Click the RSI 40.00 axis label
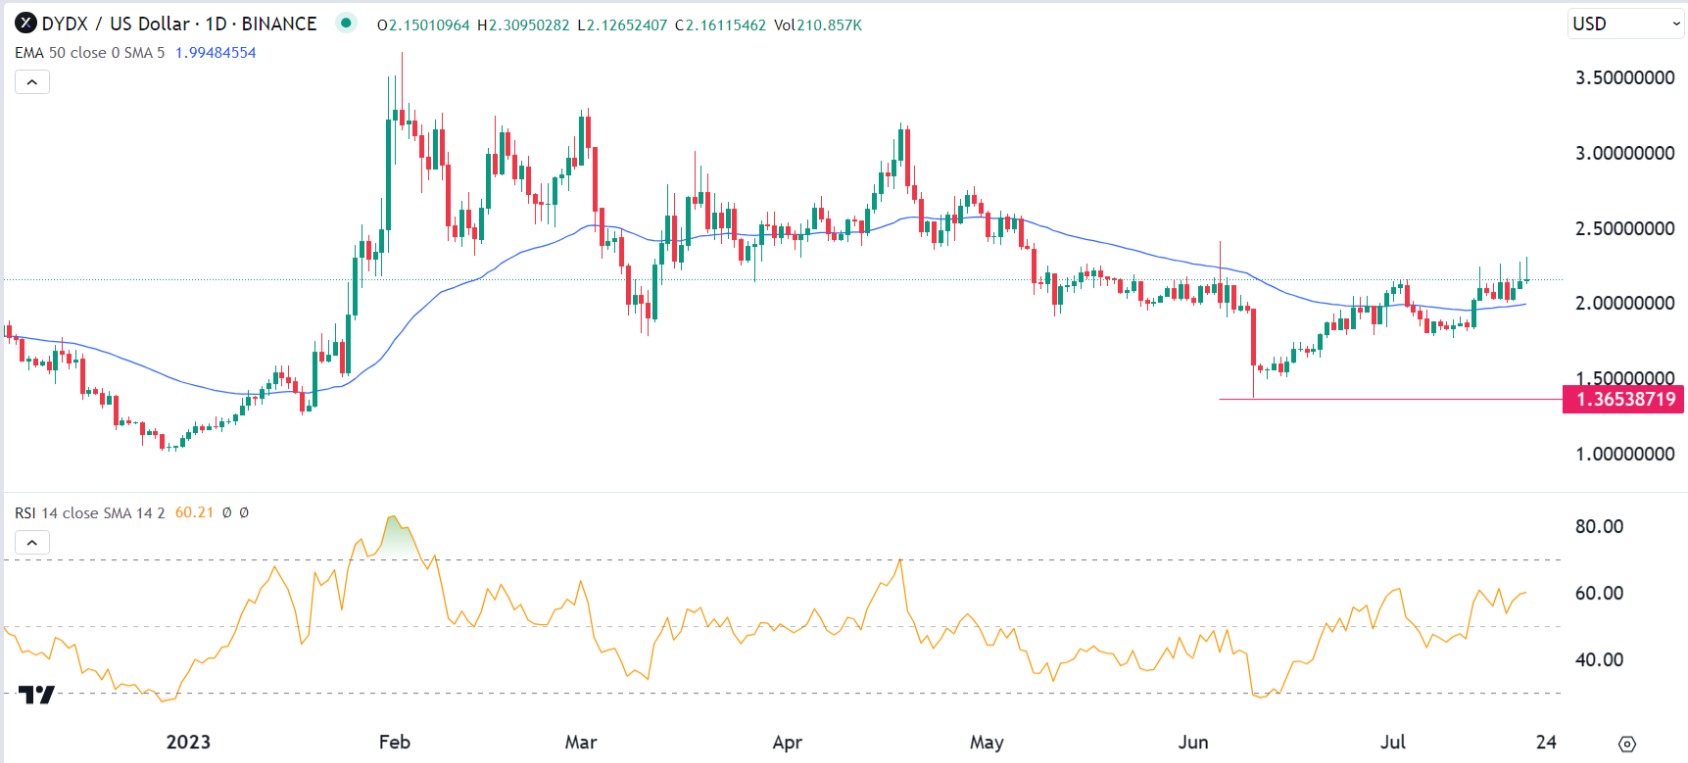 coord(1599,660)
